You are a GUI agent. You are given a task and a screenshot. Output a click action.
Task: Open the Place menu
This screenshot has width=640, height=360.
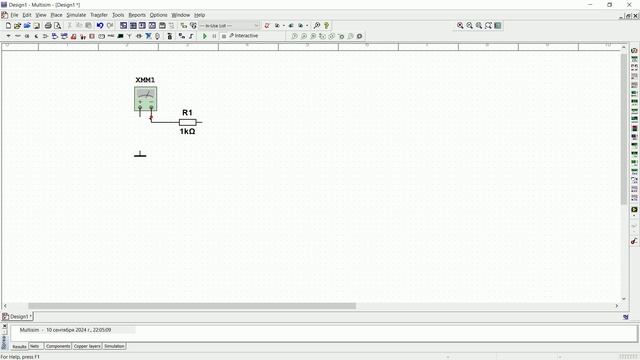tap(56, 15)
